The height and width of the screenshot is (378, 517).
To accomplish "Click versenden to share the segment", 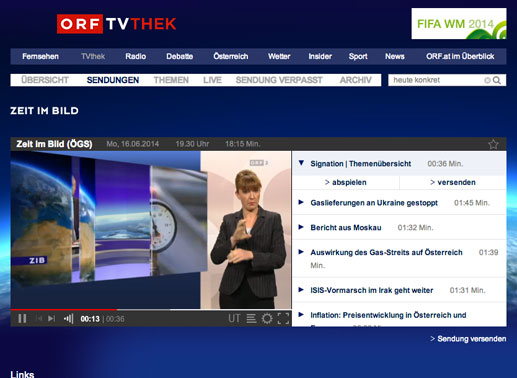I will (453, 182).
